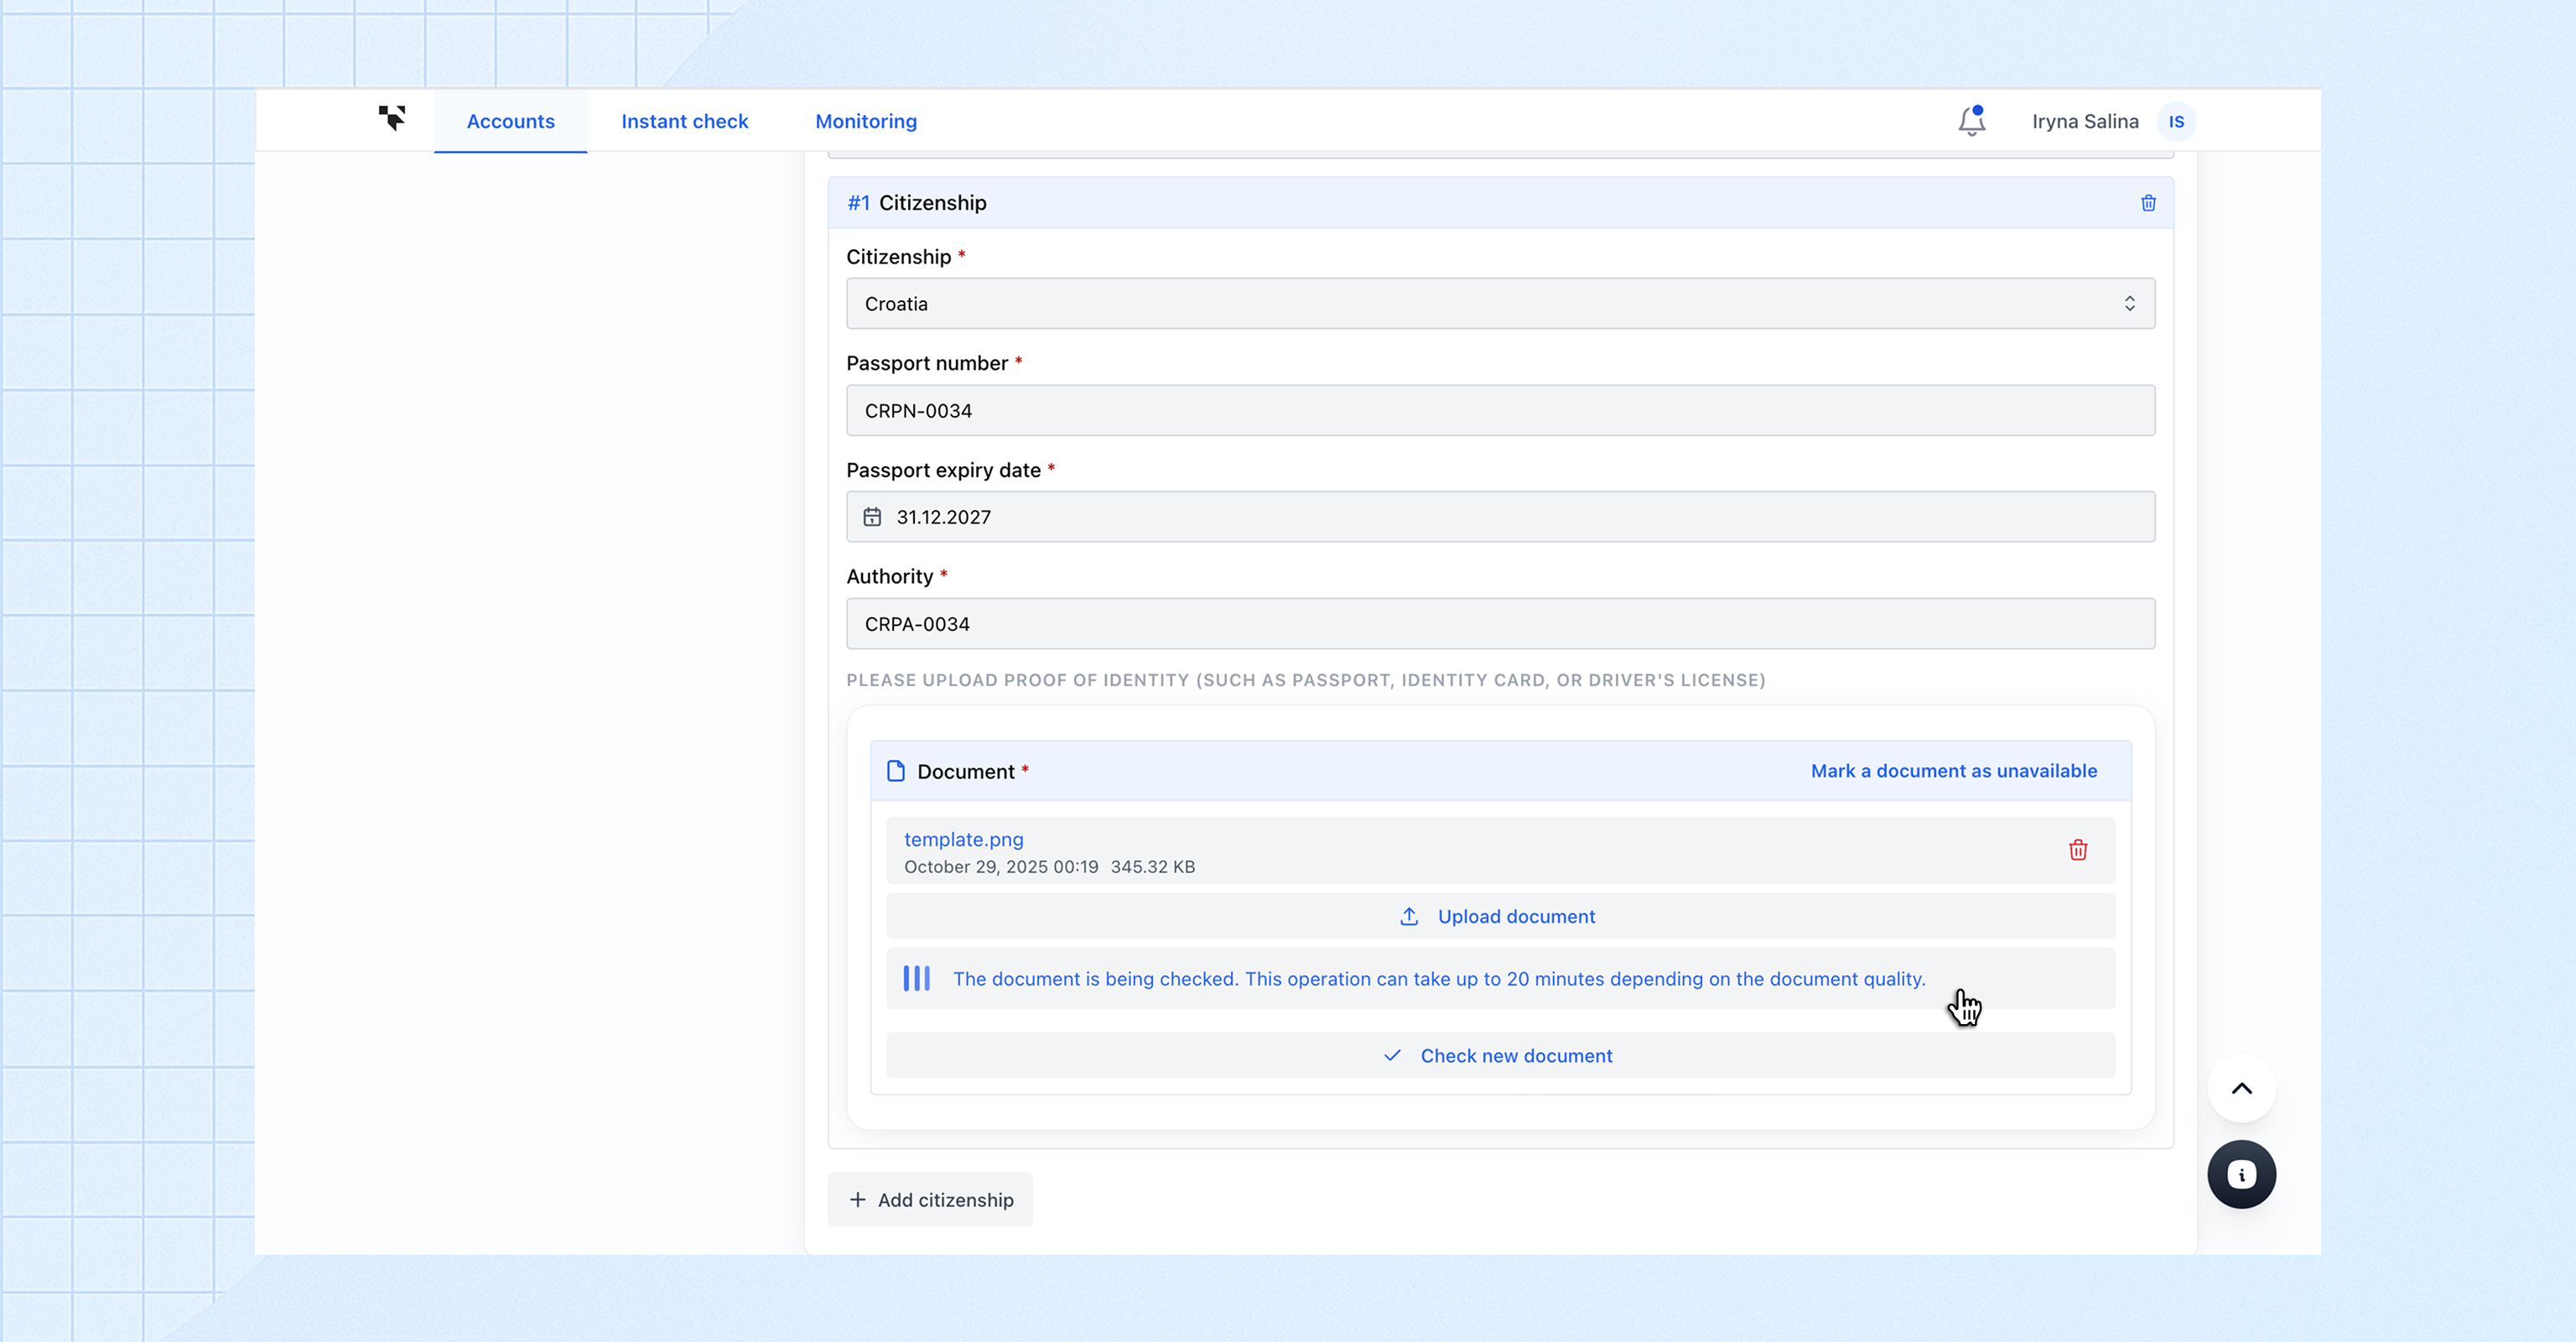Screen dimensions: 2576x1342
Task: Open the dark info help button
Action: (x=2241, y=1174)
